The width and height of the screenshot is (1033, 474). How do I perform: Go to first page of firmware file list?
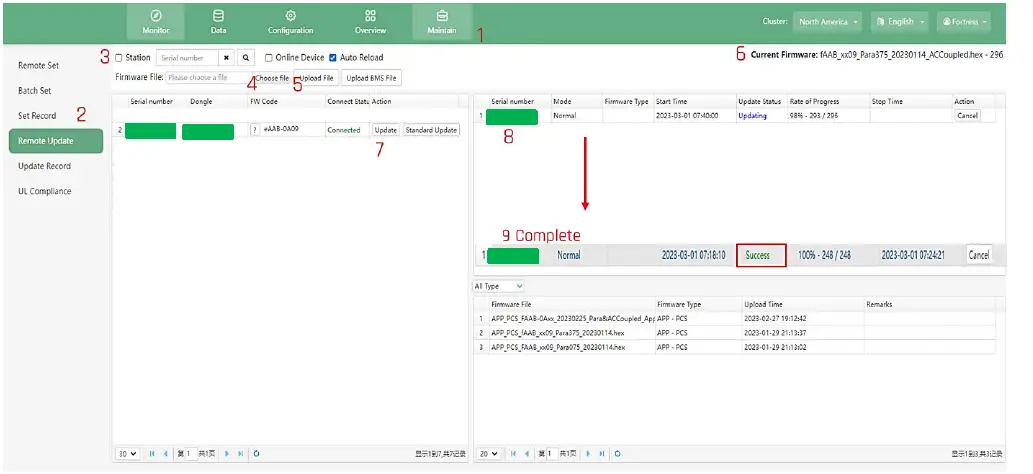pos(513,454)
